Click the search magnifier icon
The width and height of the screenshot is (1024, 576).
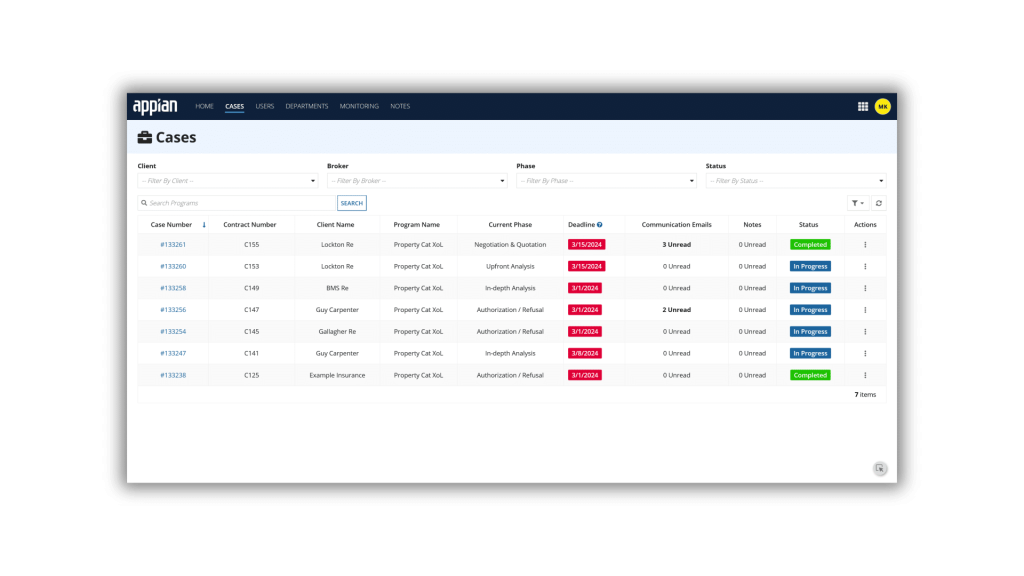pyautogui.click(x=142, y=202)
